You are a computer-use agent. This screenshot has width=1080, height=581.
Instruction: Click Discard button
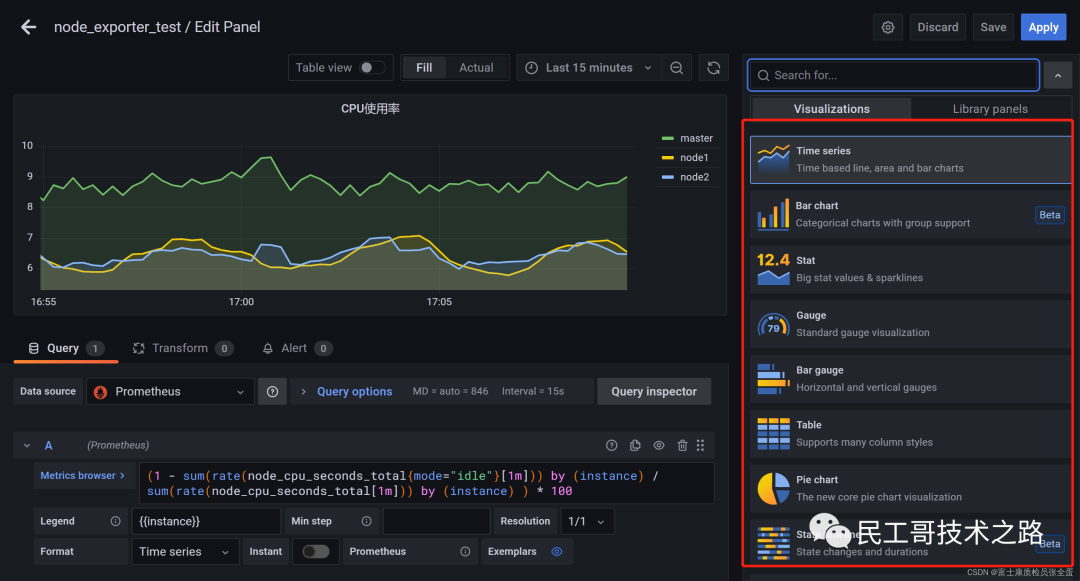pyautogui.click(x=937, y=28)
